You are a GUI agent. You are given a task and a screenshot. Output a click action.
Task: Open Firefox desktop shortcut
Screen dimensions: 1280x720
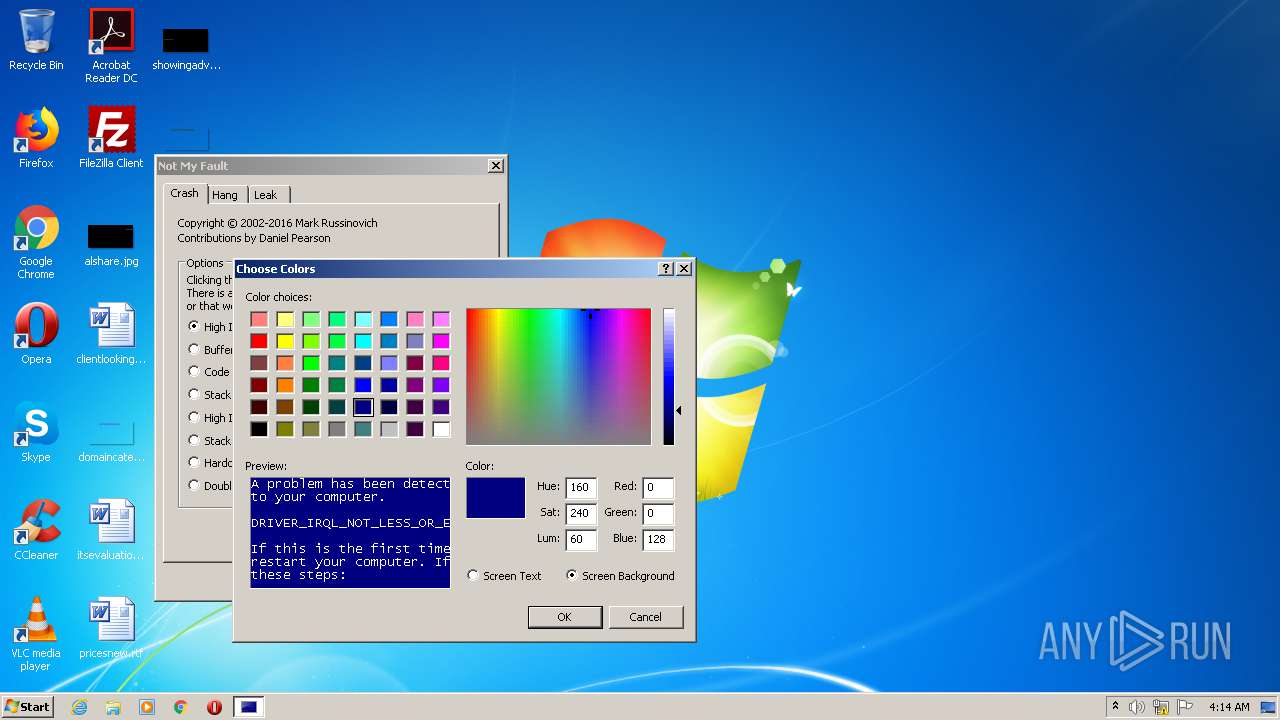tap(36, 138)
